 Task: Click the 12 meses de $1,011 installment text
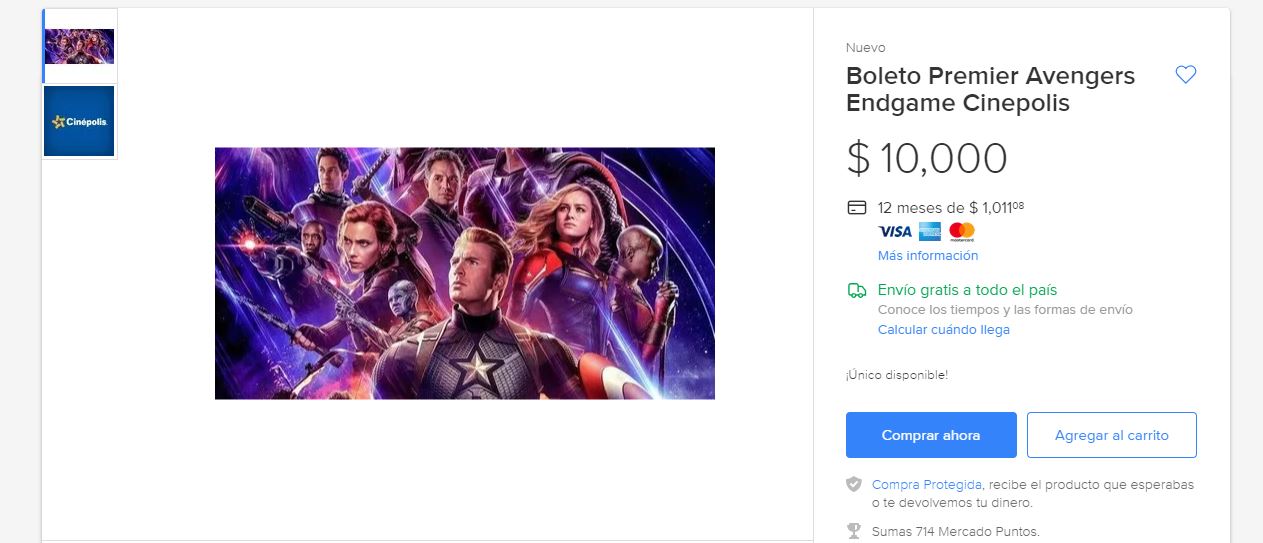click(x=950, y=208)
